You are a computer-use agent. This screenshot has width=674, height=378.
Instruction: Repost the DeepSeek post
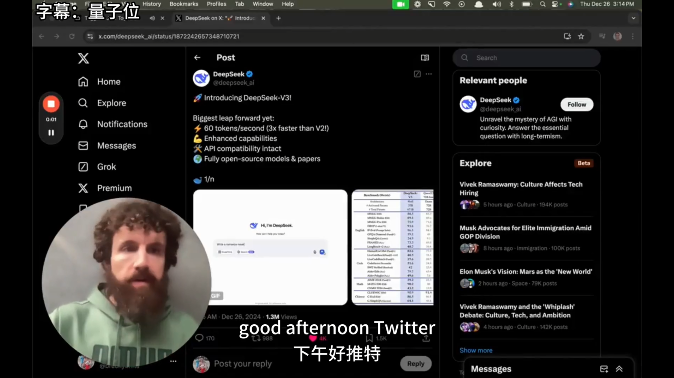point(256,338)
